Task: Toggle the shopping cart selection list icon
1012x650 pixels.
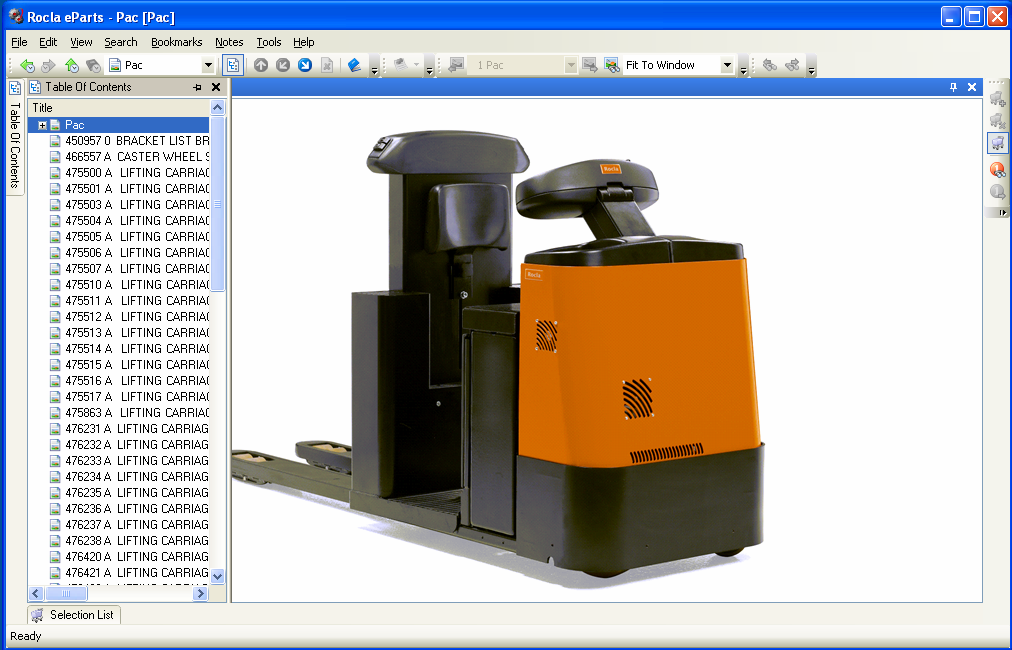Action: tap(998, 143)
